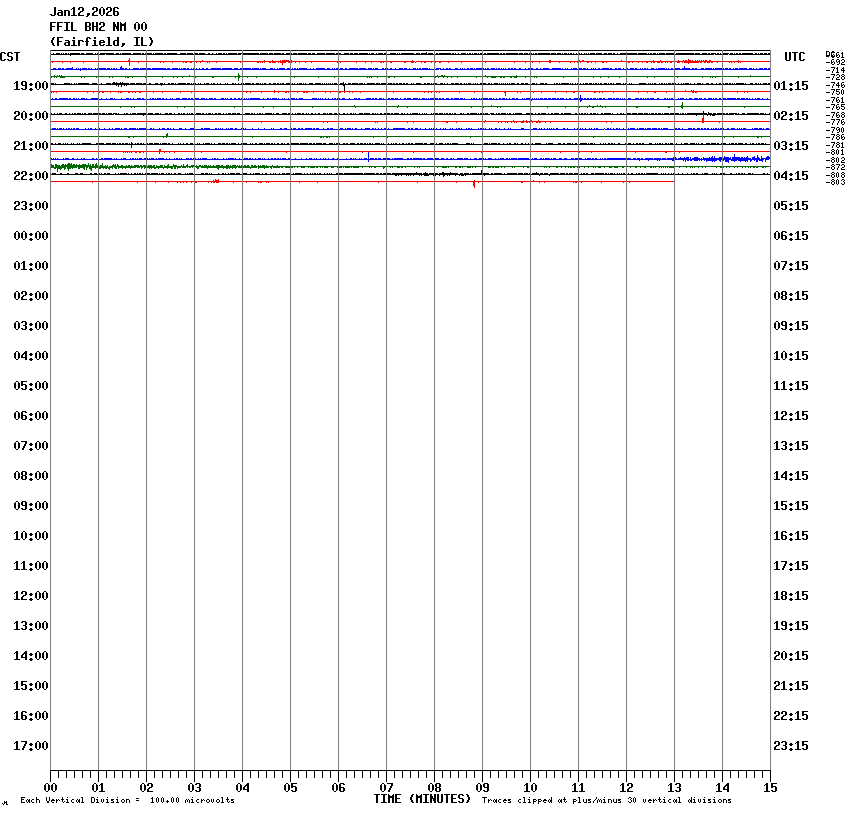Click the Each Vertical Division scale note
850x814 pixels.
coord(128,800)
